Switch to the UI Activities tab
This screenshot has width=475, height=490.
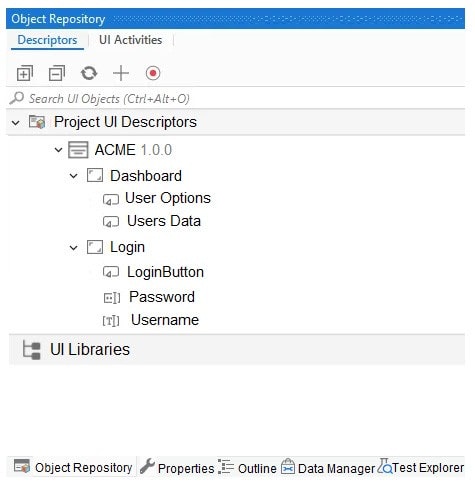[x=130, y=40]
